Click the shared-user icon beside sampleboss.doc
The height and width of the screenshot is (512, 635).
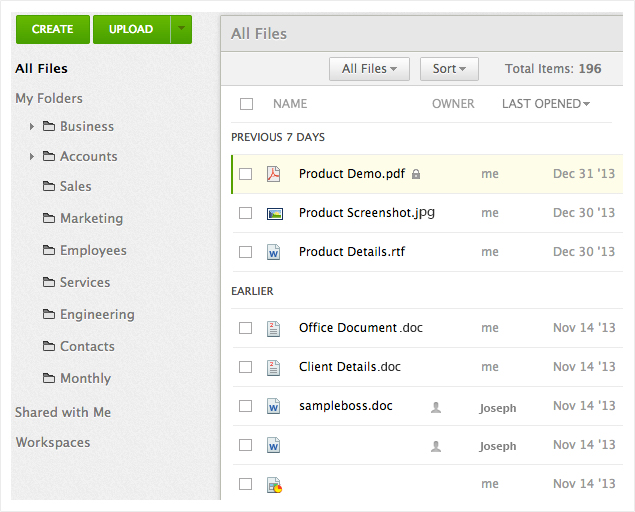coord(435,407)
